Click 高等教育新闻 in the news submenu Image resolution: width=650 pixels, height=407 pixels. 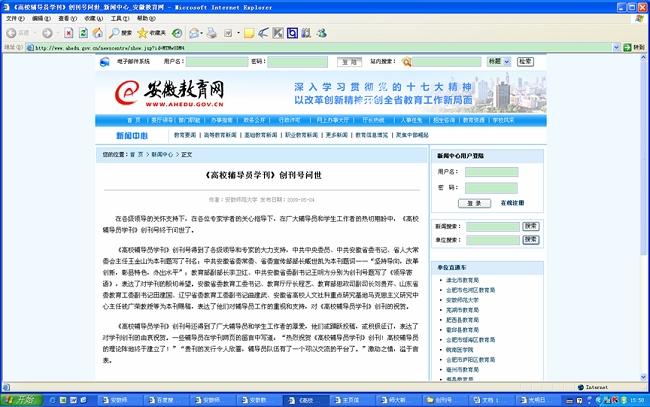220,135
